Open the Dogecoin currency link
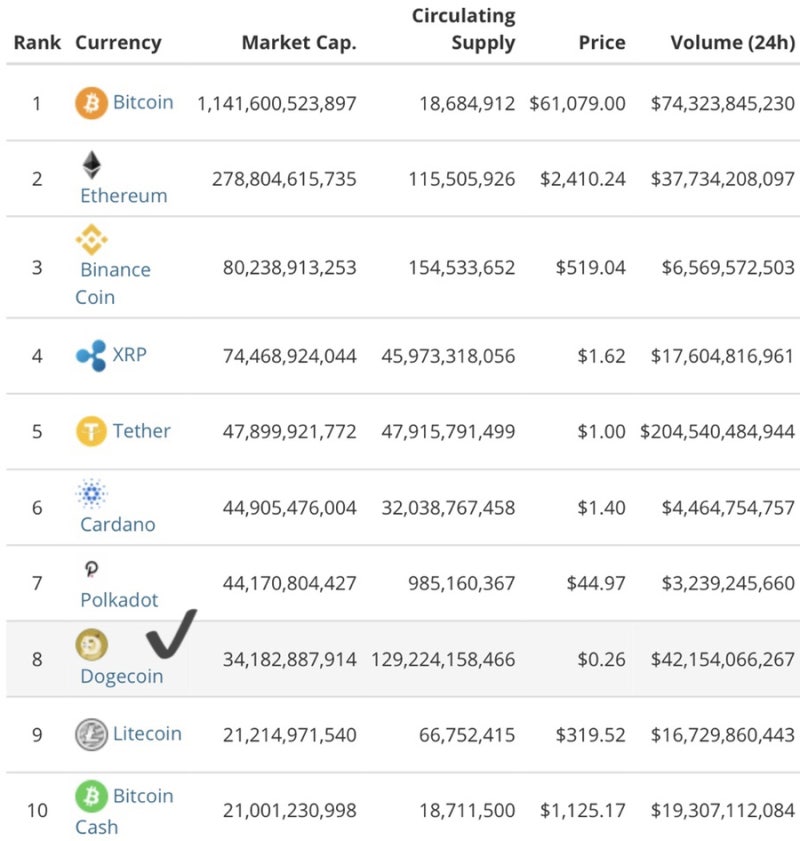Screen dimensions: 800x841 (x=122, y=676)
